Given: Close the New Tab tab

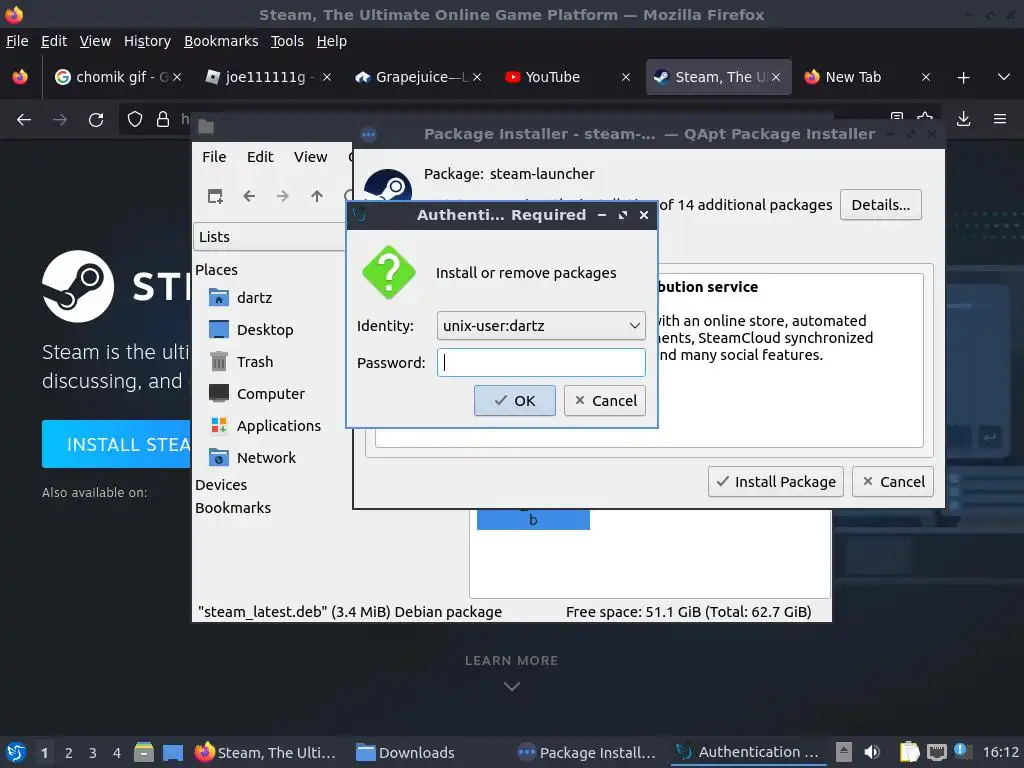Looking at the screenshot, I should (x=925, y=77).
